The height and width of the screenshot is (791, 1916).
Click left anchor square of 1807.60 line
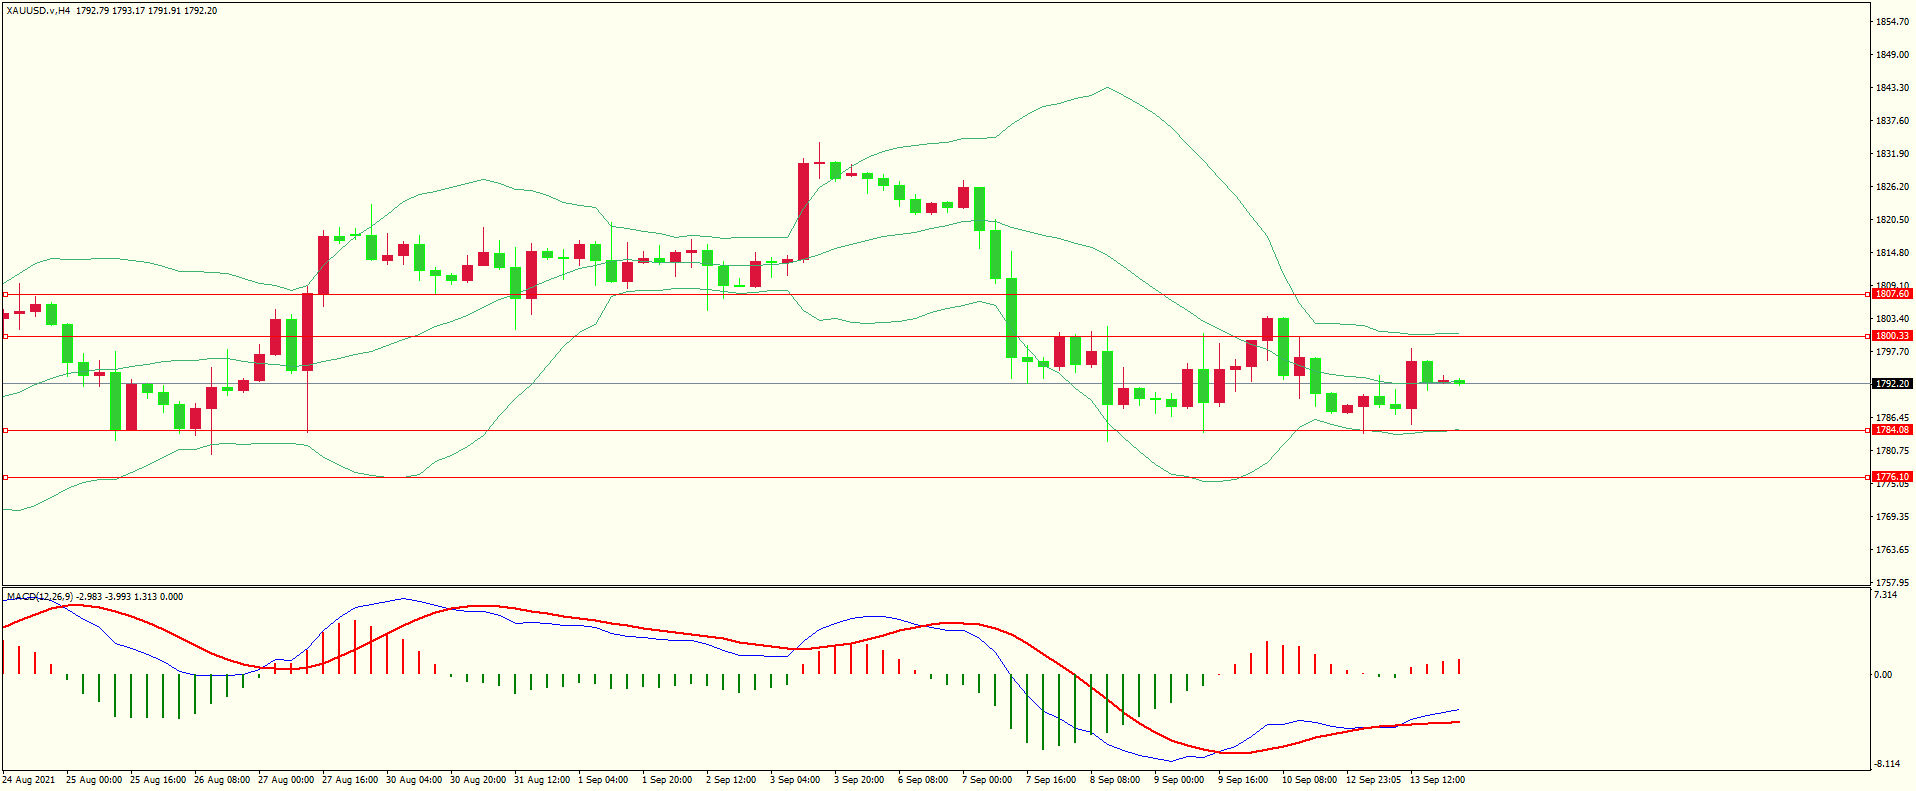pyautogui.click(x=5, y=294)
